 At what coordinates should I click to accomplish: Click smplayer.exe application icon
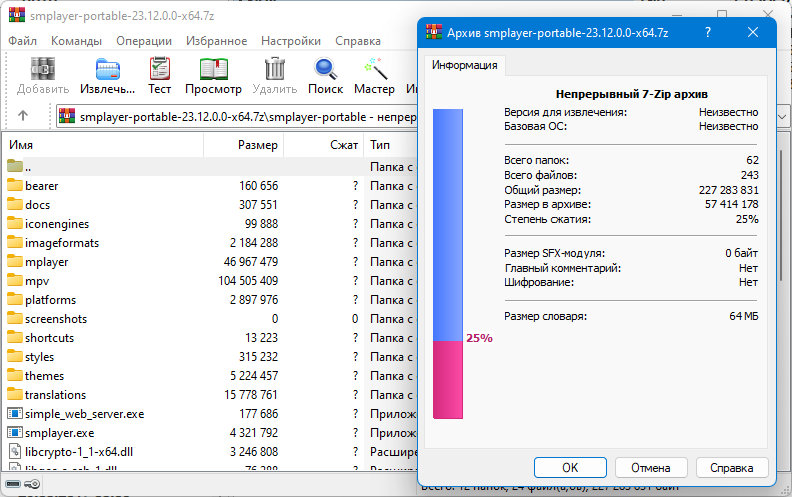click(15, 433)
